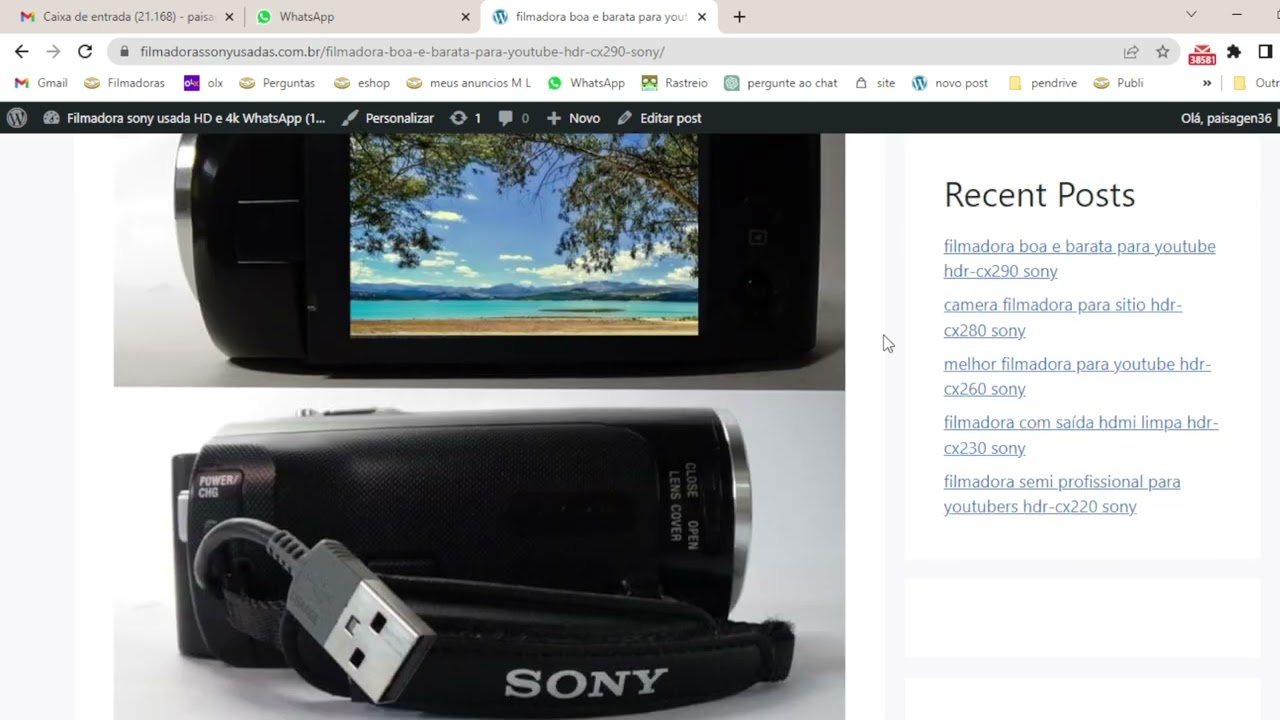Open filmadora semi profissional hdr-cx220 link
The image size is (1280, 720).
coord(1061,494)
